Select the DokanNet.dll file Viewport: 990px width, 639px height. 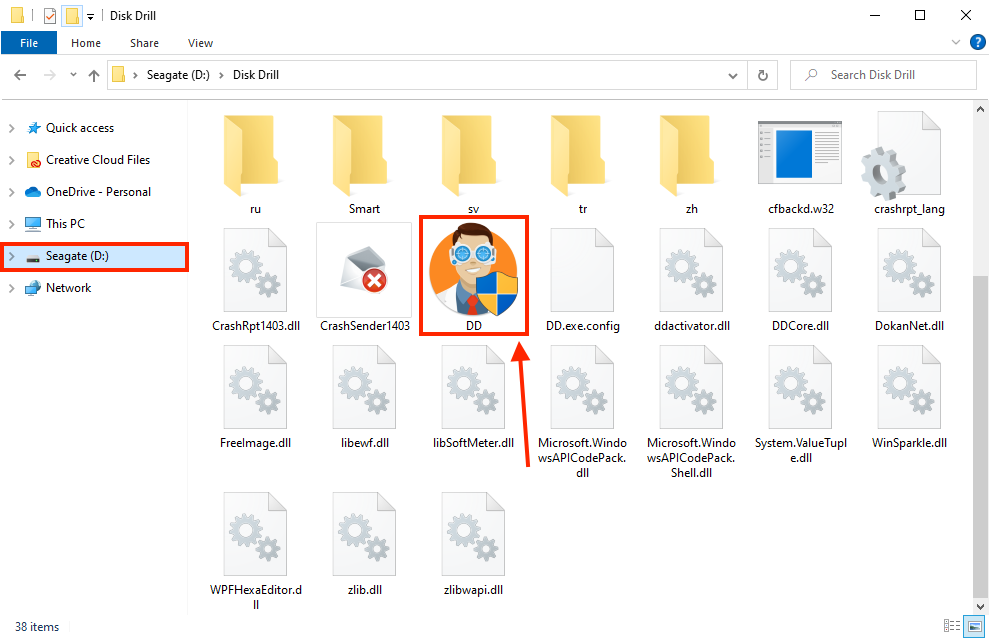tap(909, 280)
